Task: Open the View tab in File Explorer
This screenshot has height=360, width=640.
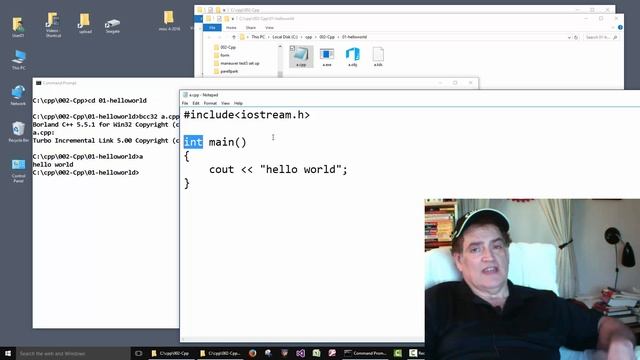Action: pos(269,27)
